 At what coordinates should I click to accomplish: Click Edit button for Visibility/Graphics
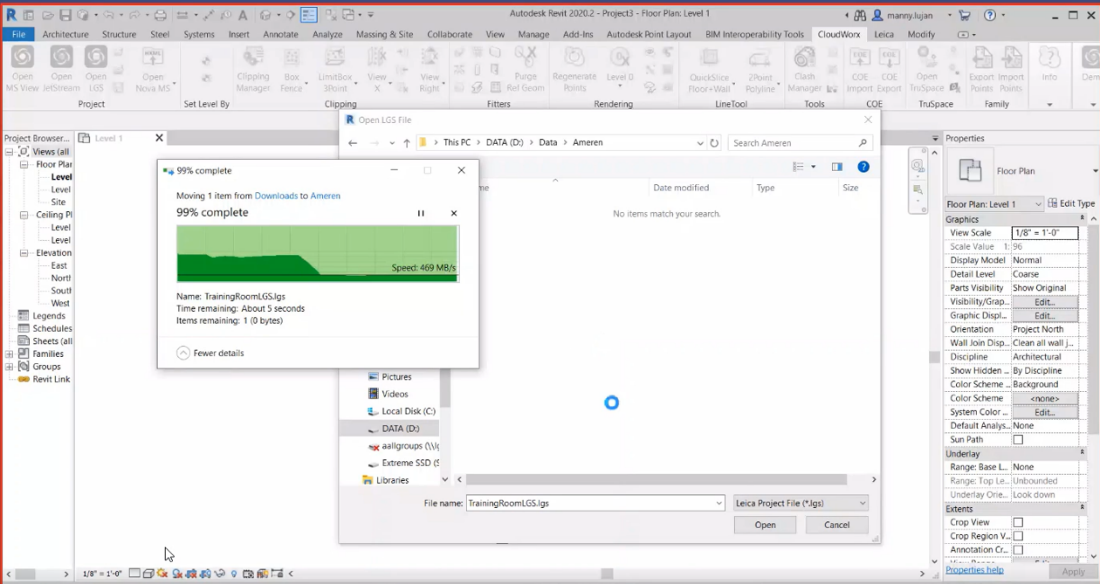click(1045, 302)
